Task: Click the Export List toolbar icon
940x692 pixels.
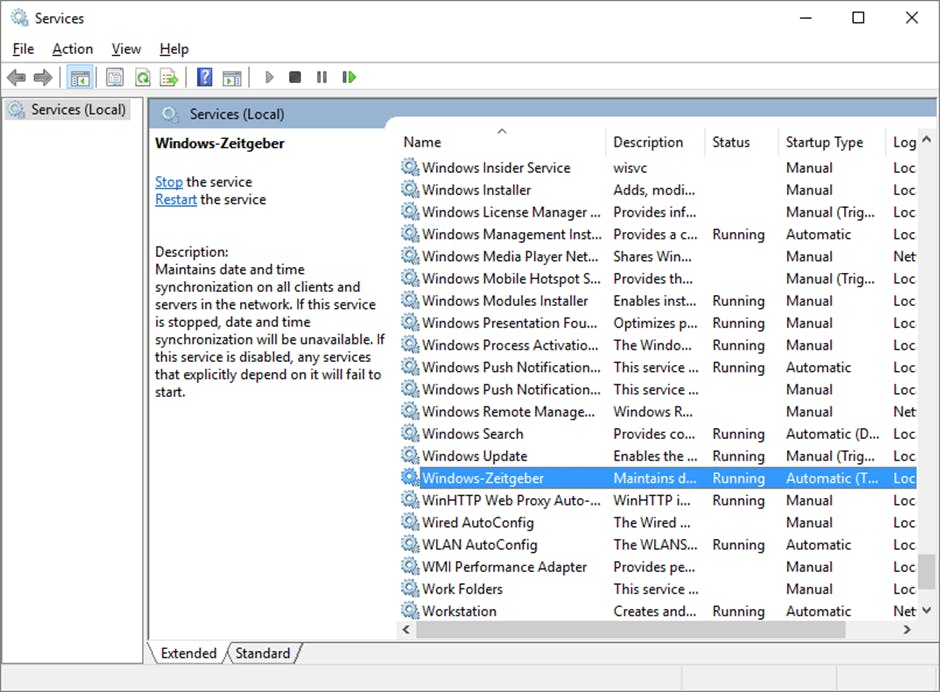Action: click(x=169, y=77)
